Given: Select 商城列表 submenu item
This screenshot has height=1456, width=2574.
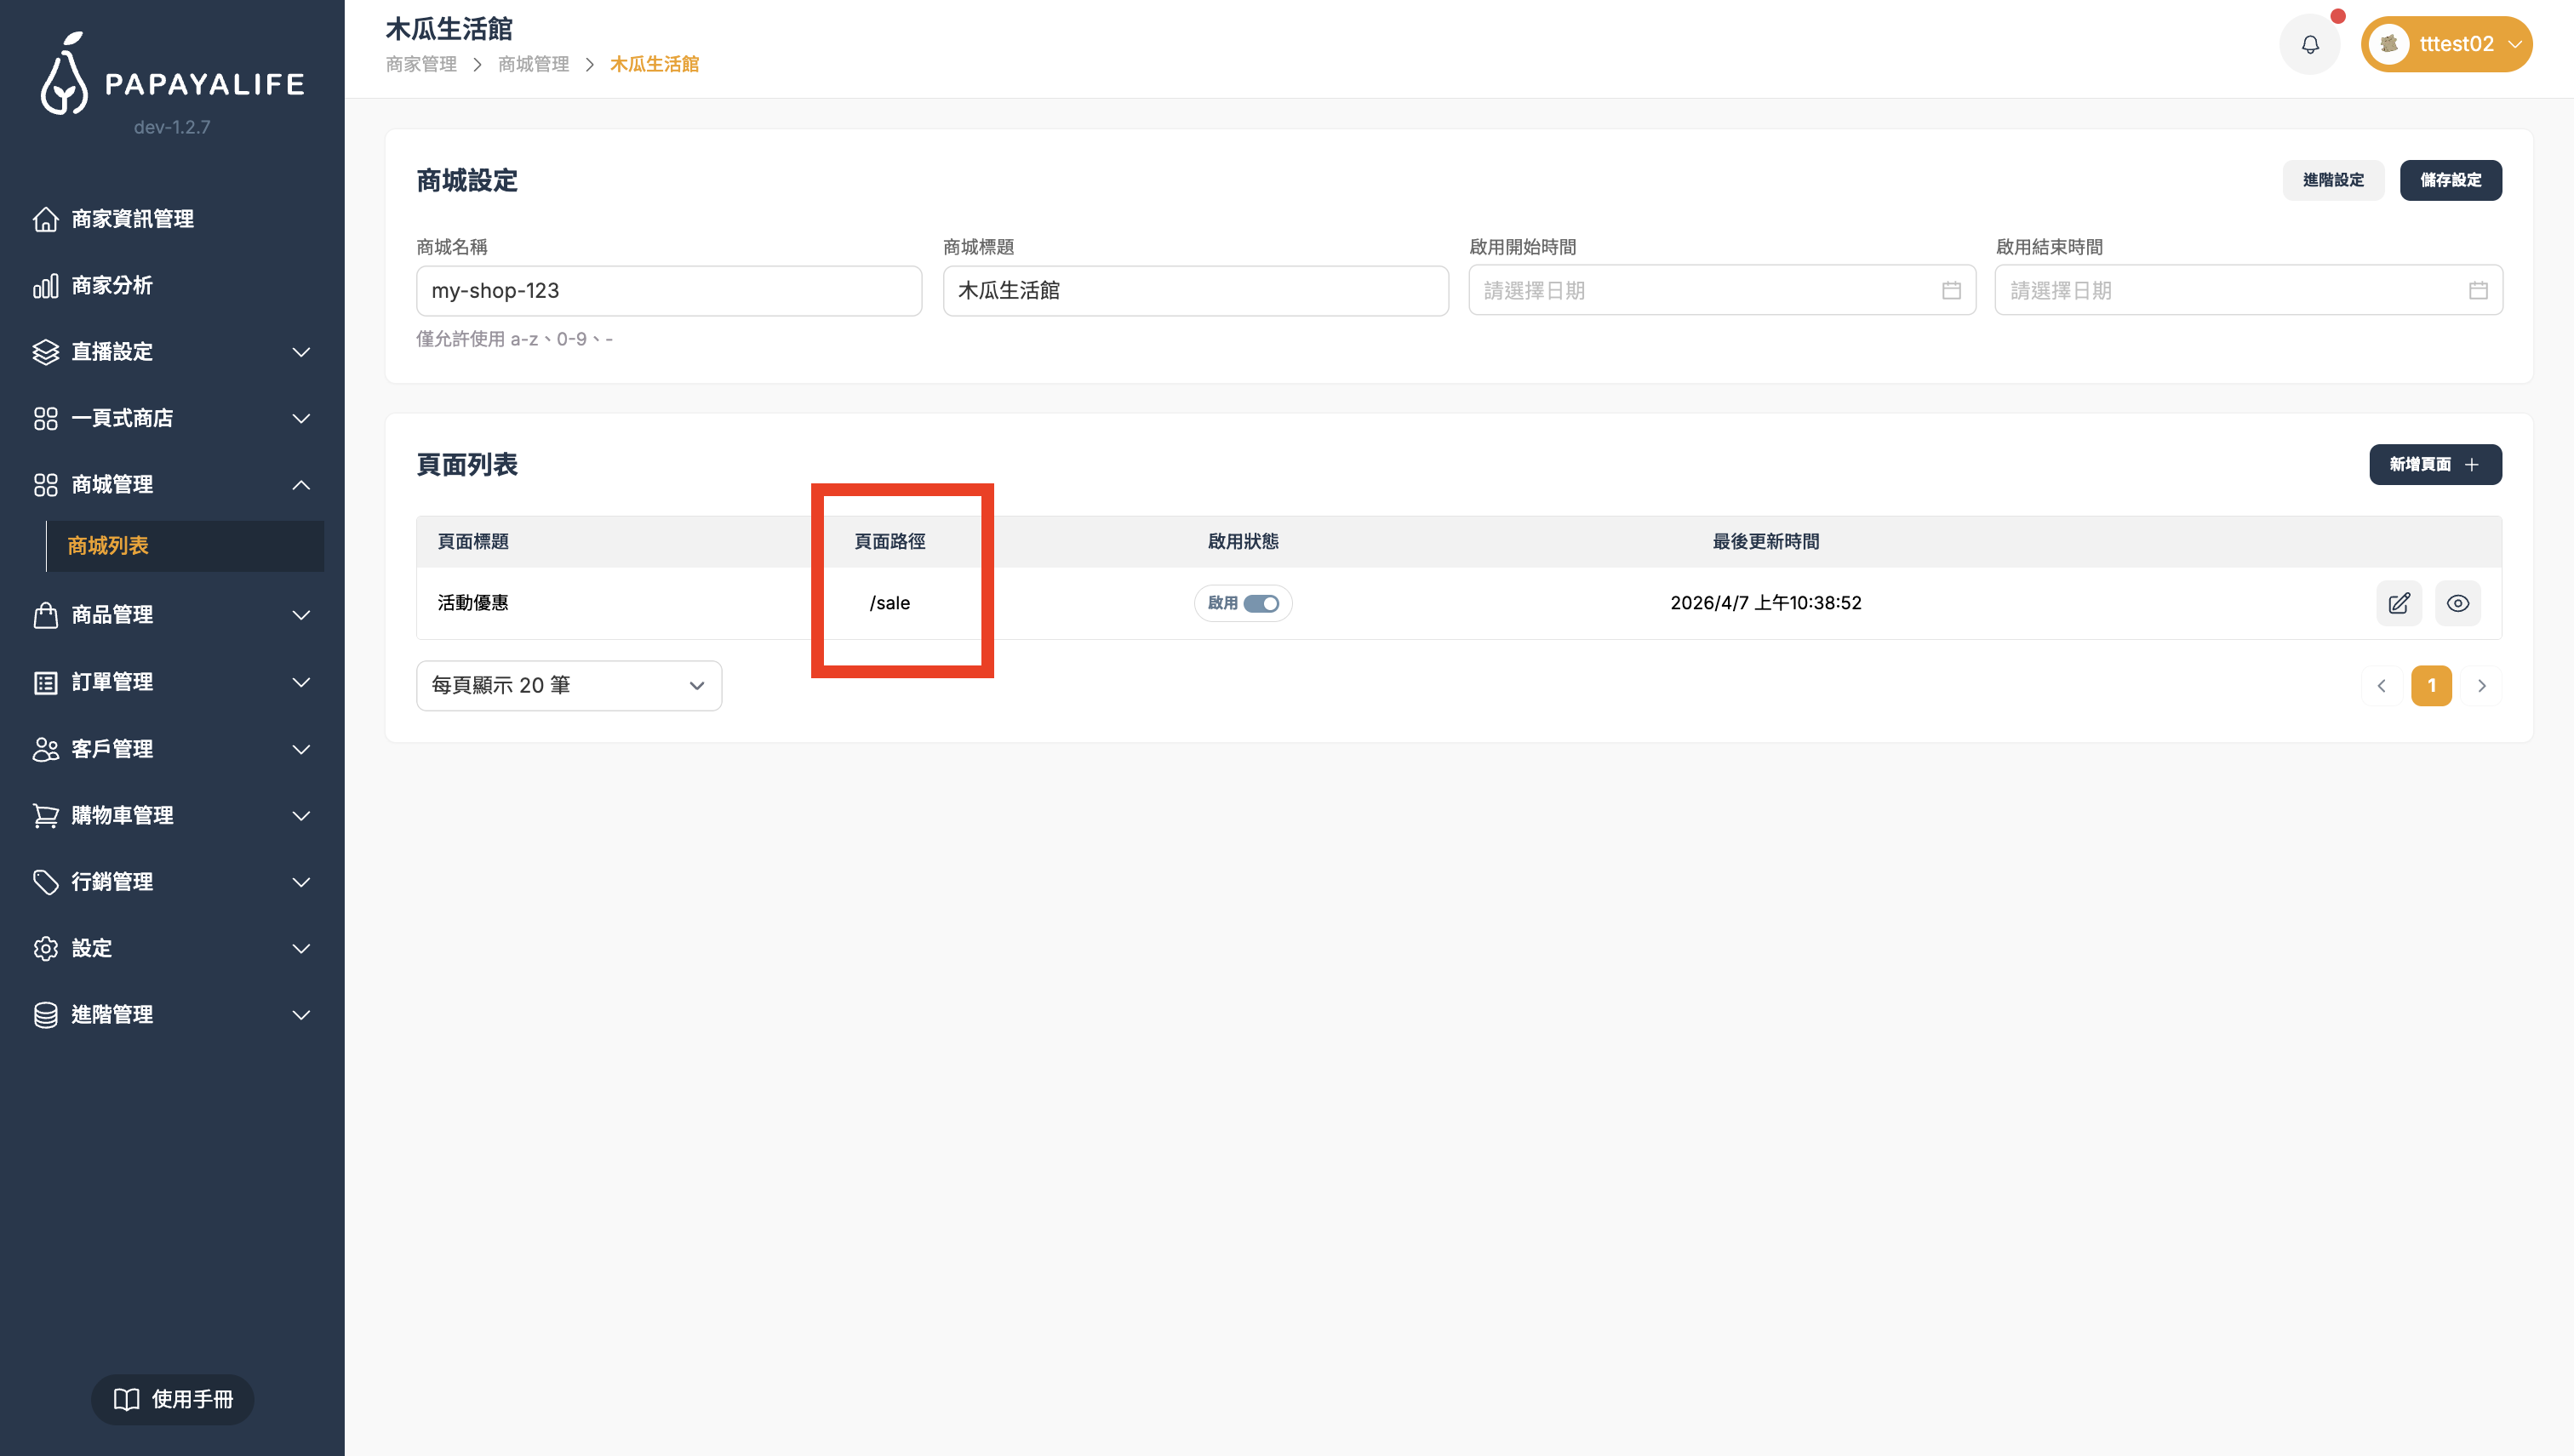Looking at the screenshot, I should (x=108, y=546).
